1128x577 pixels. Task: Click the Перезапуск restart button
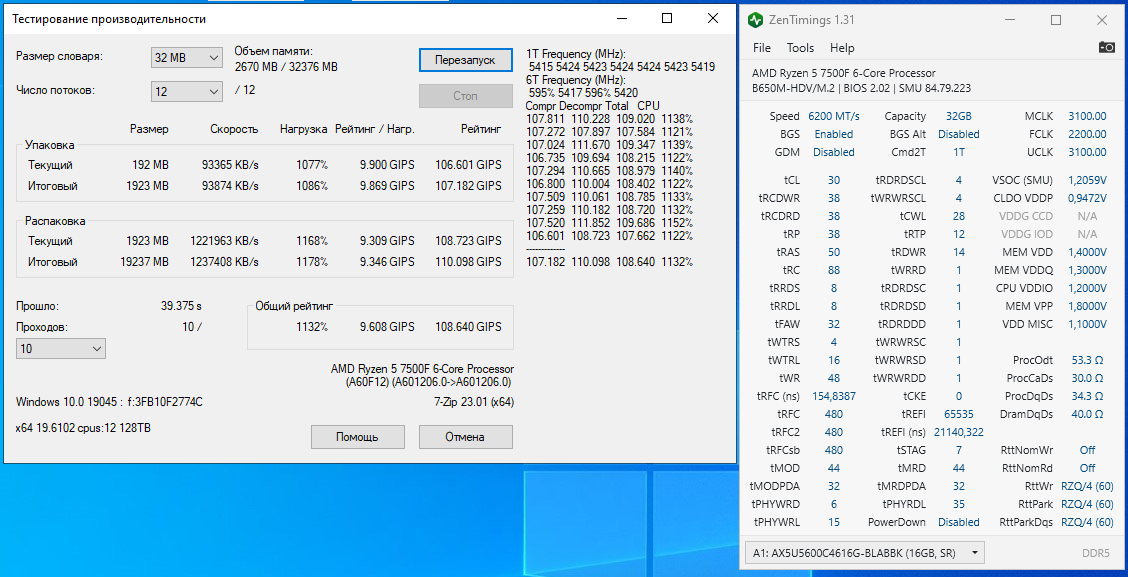pyautogui.click(x=465, y=60)
